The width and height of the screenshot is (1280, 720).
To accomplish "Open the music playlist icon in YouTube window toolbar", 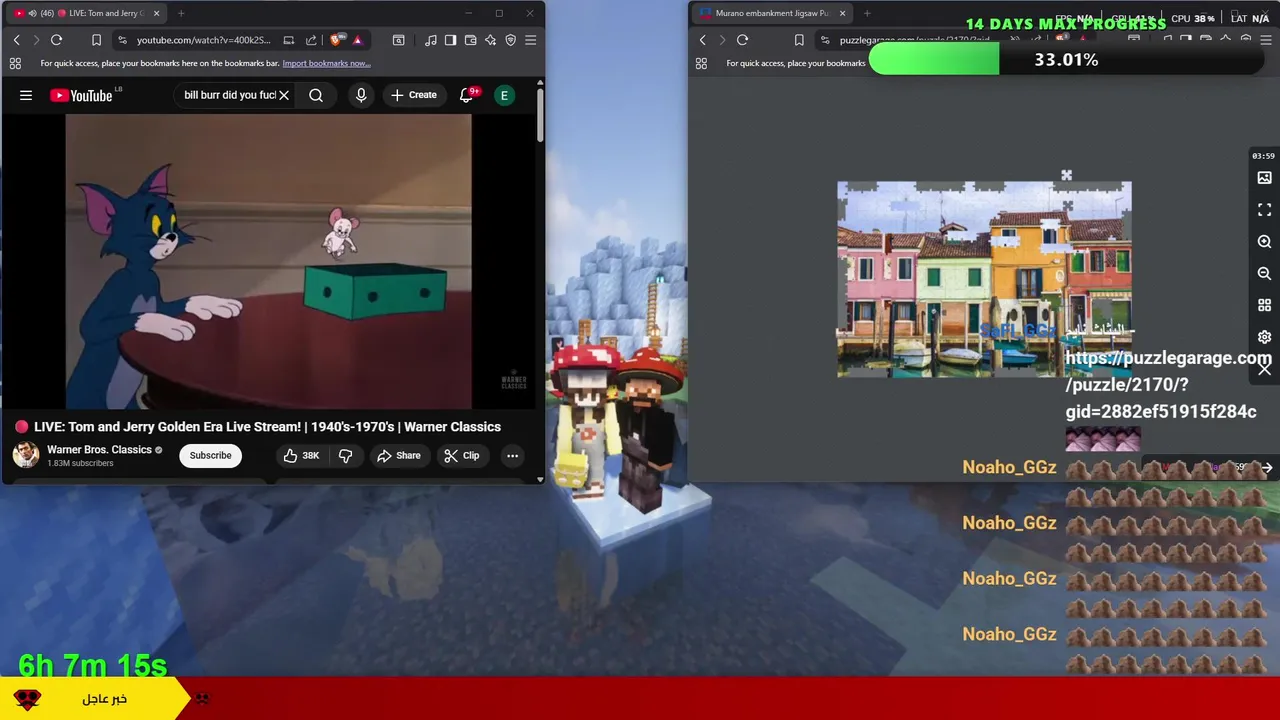I will pos(430,40).
